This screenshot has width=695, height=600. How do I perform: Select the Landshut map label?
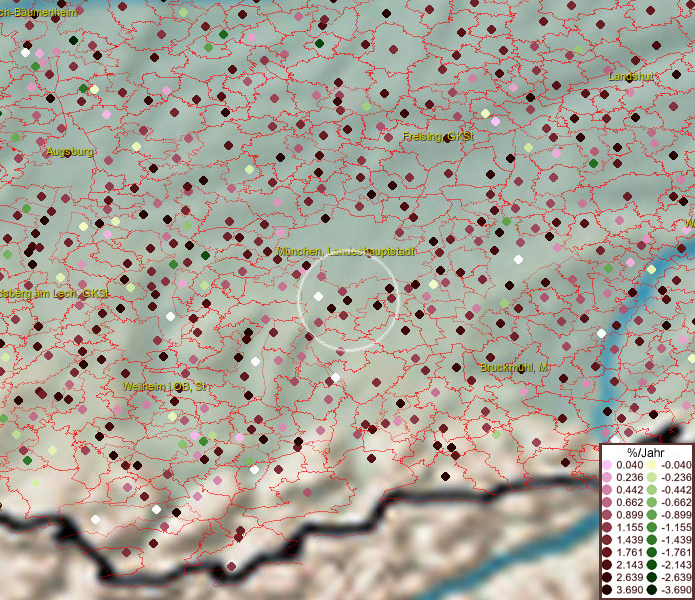click(631, 76)
